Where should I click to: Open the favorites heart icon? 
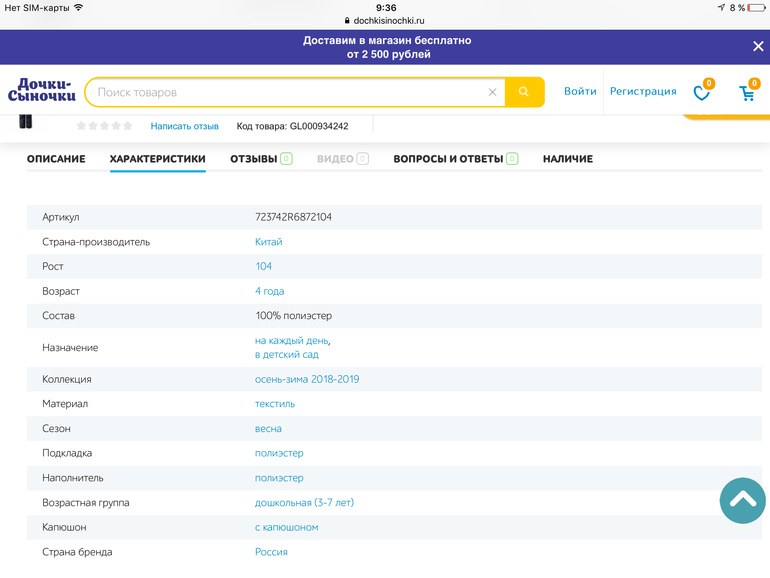[x=702, y=92]
